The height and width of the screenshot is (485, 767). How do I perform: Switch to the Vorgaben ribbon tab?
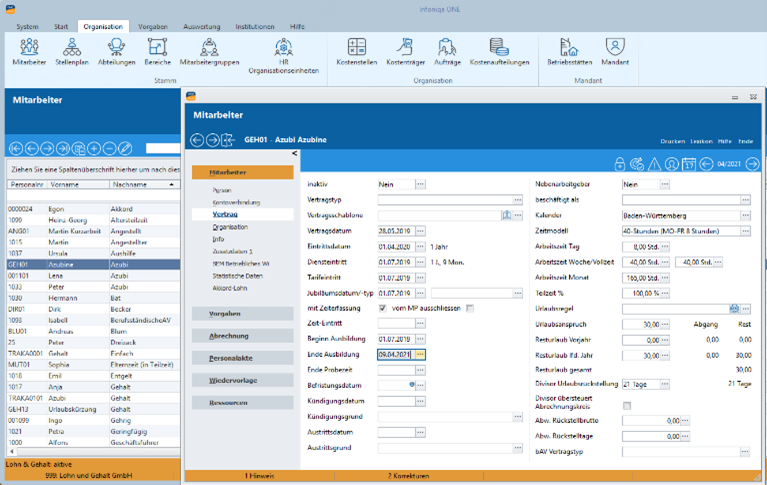(x=153, y=26)
